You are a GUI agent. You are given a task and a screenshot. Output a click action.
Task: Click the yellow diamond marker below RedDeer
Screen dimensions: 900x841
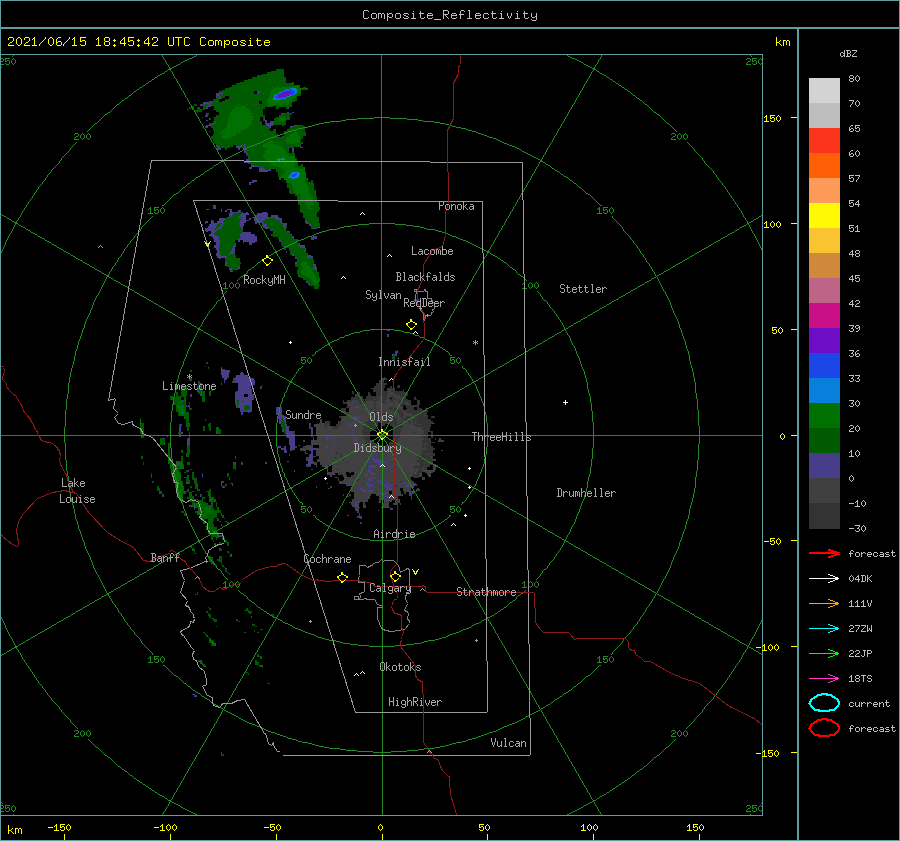411,325
